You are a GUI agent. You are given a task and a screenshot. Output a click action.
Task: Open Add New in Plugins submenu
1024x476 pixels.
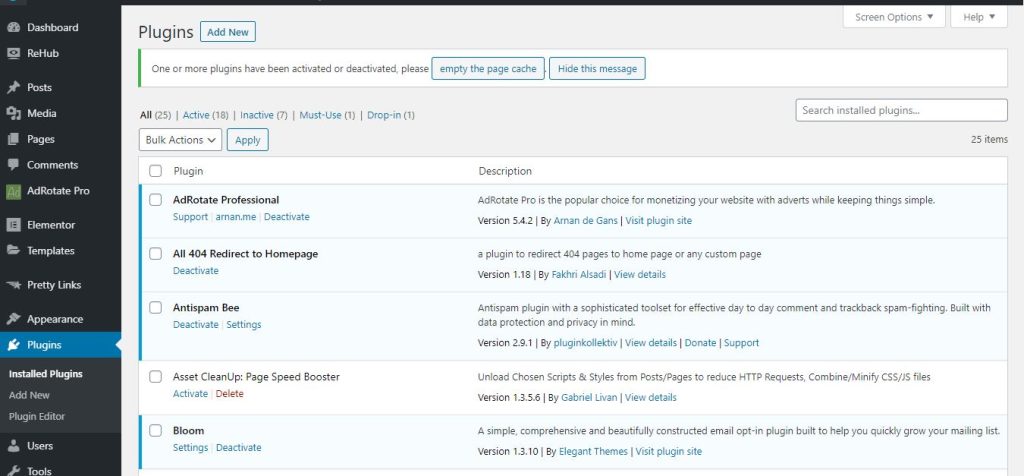(29, 395)
